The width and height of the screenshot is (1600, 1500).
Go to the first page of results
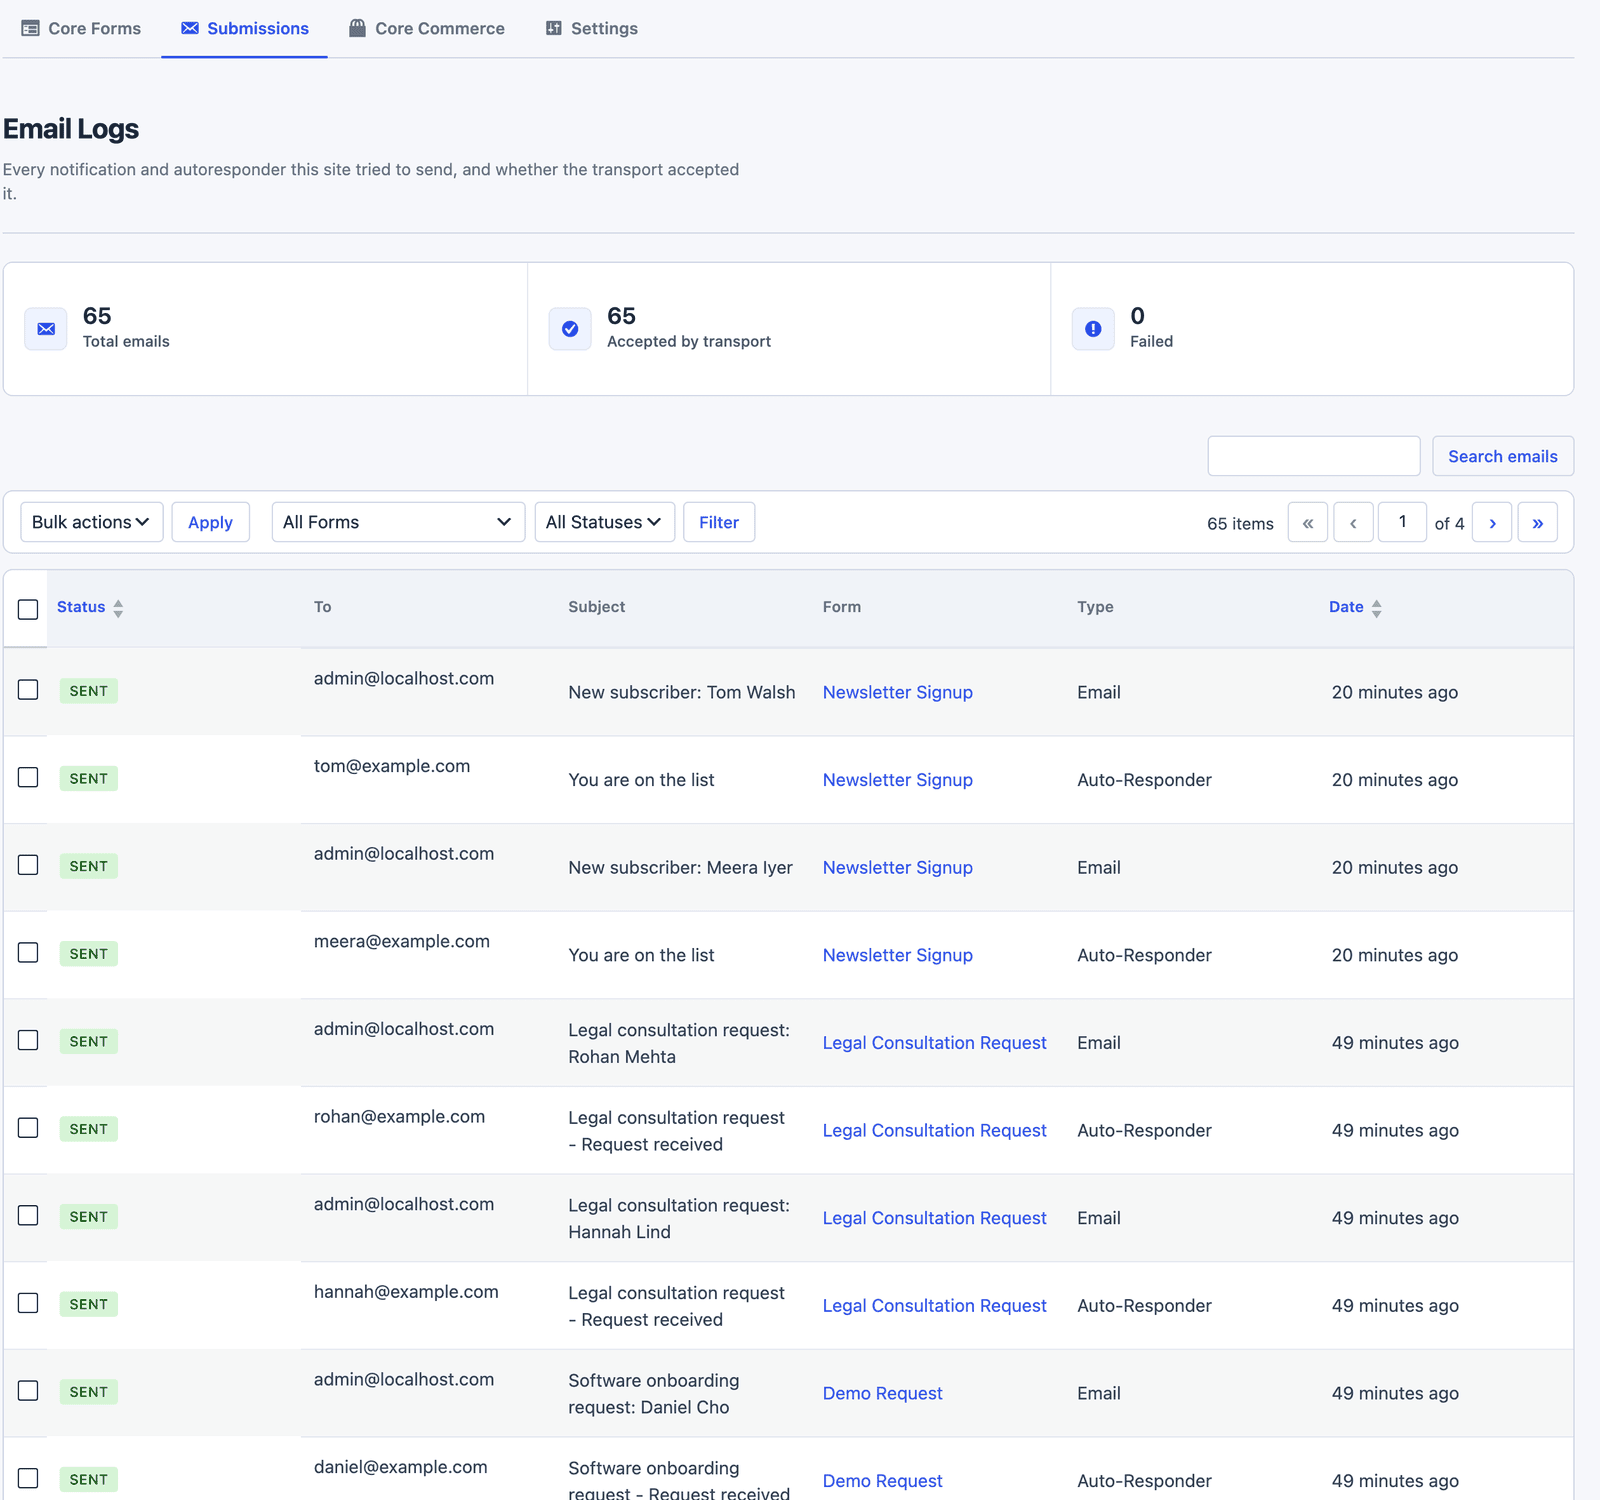pyautogui.click(x=1308, y=522)
